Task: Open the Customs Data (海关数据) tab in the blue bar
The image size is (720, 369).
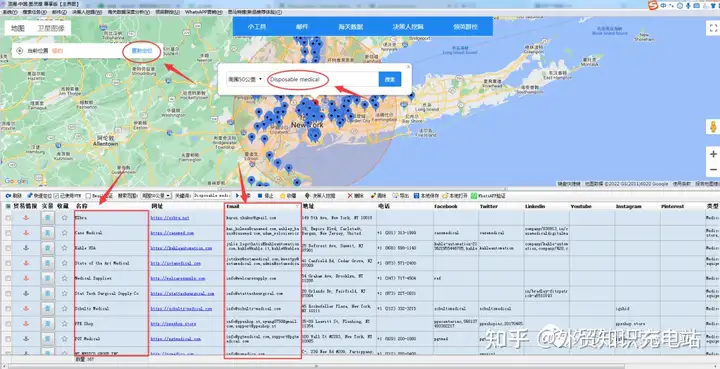Action: pos(351,27)
